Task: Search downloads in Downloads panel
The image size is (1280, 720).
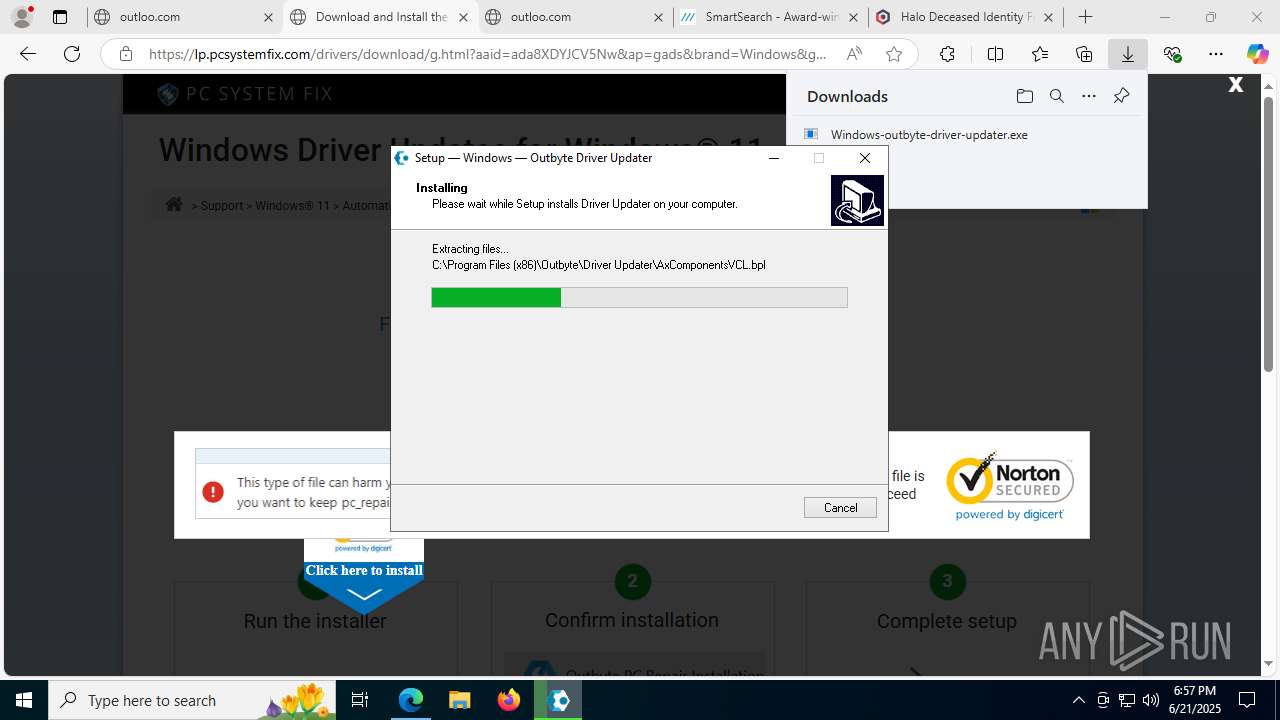Action: [1056, 96]
